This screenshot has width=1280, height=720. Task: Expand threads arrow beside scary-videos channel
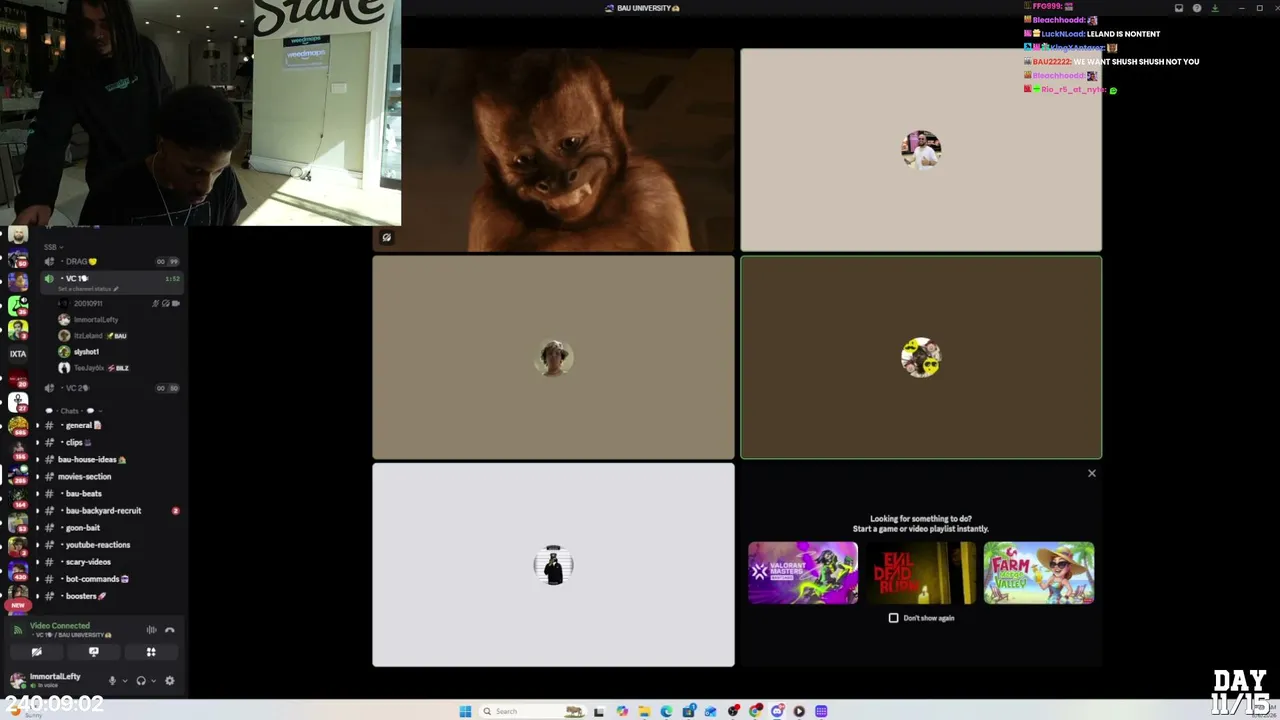[x=38, y=562]
